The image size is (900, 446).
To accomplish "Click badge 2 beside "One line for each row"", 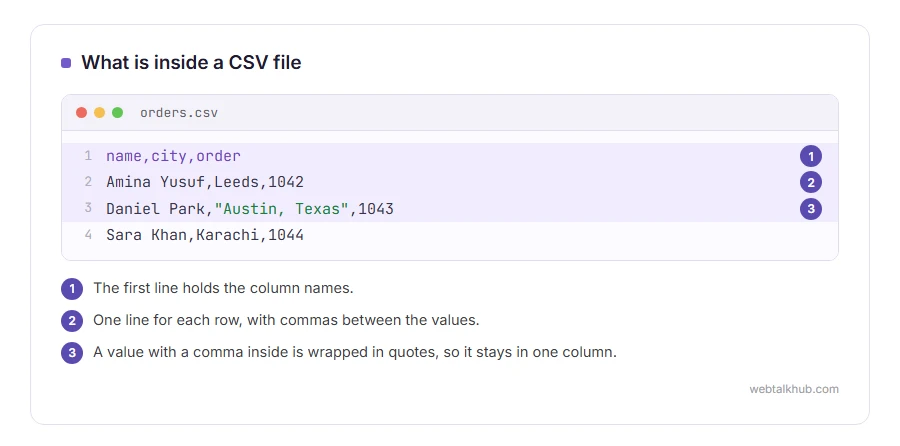I will [72, 321].
